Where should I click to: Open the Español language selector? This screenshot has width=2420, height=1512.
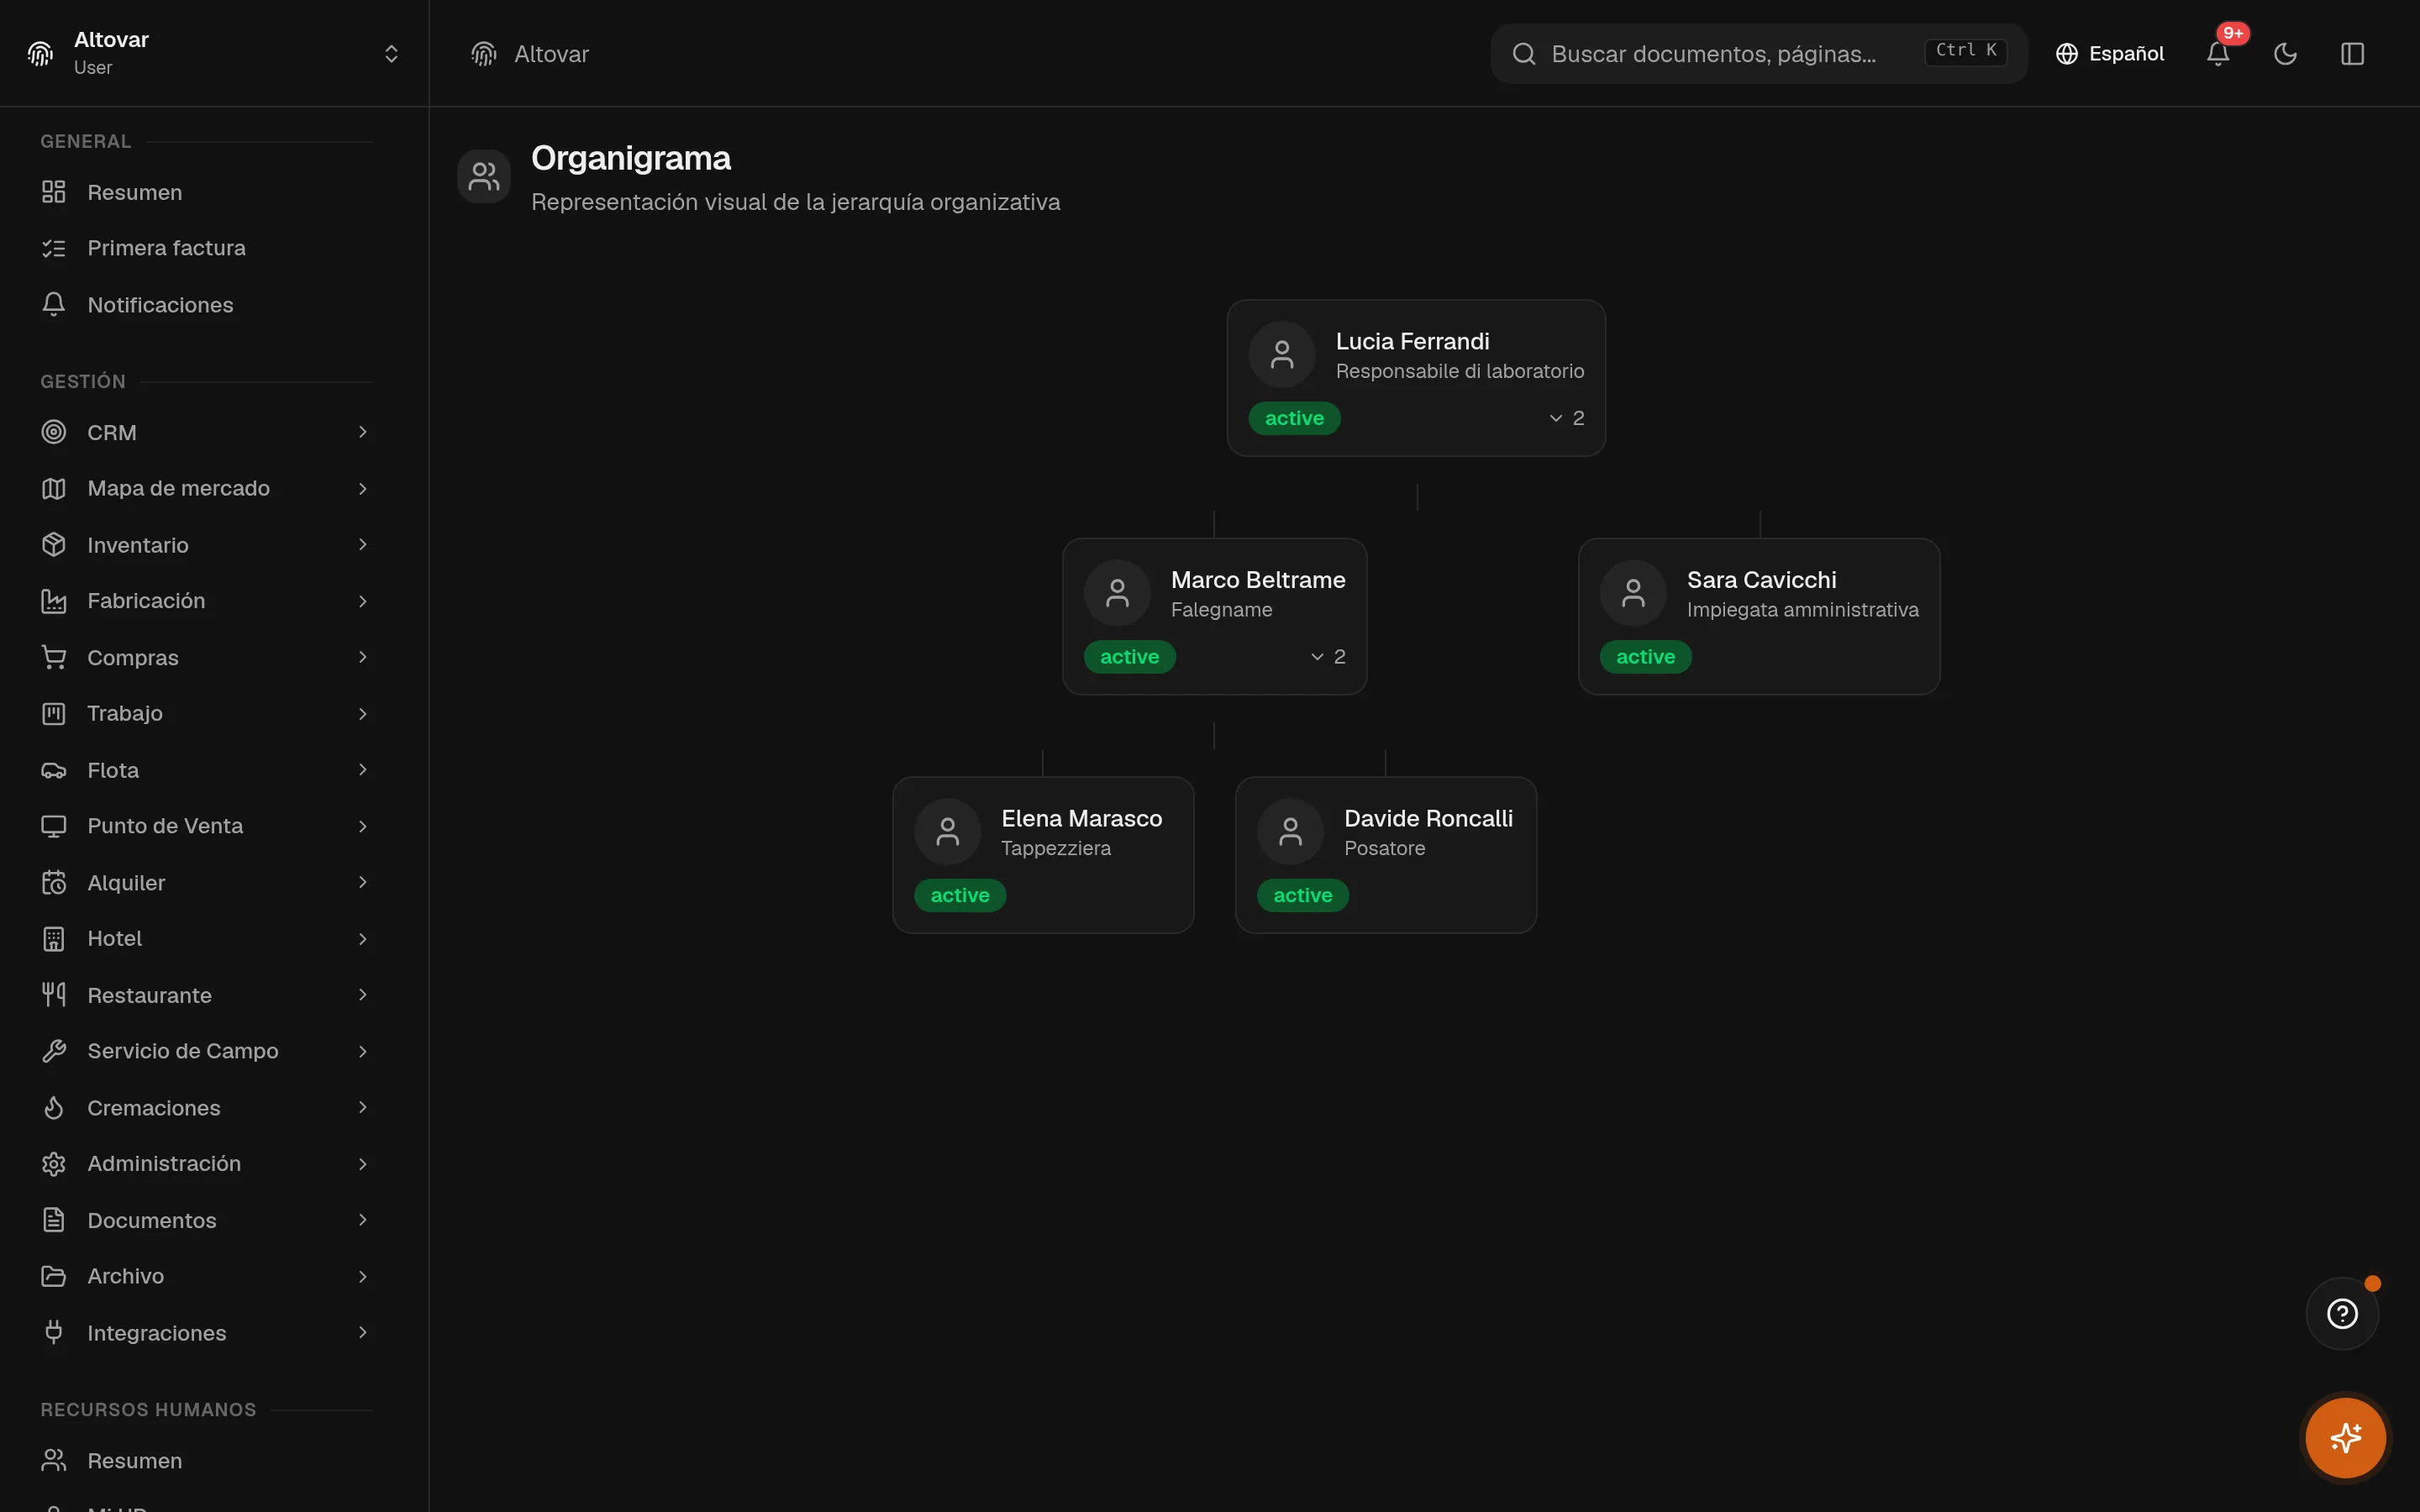2109,54
